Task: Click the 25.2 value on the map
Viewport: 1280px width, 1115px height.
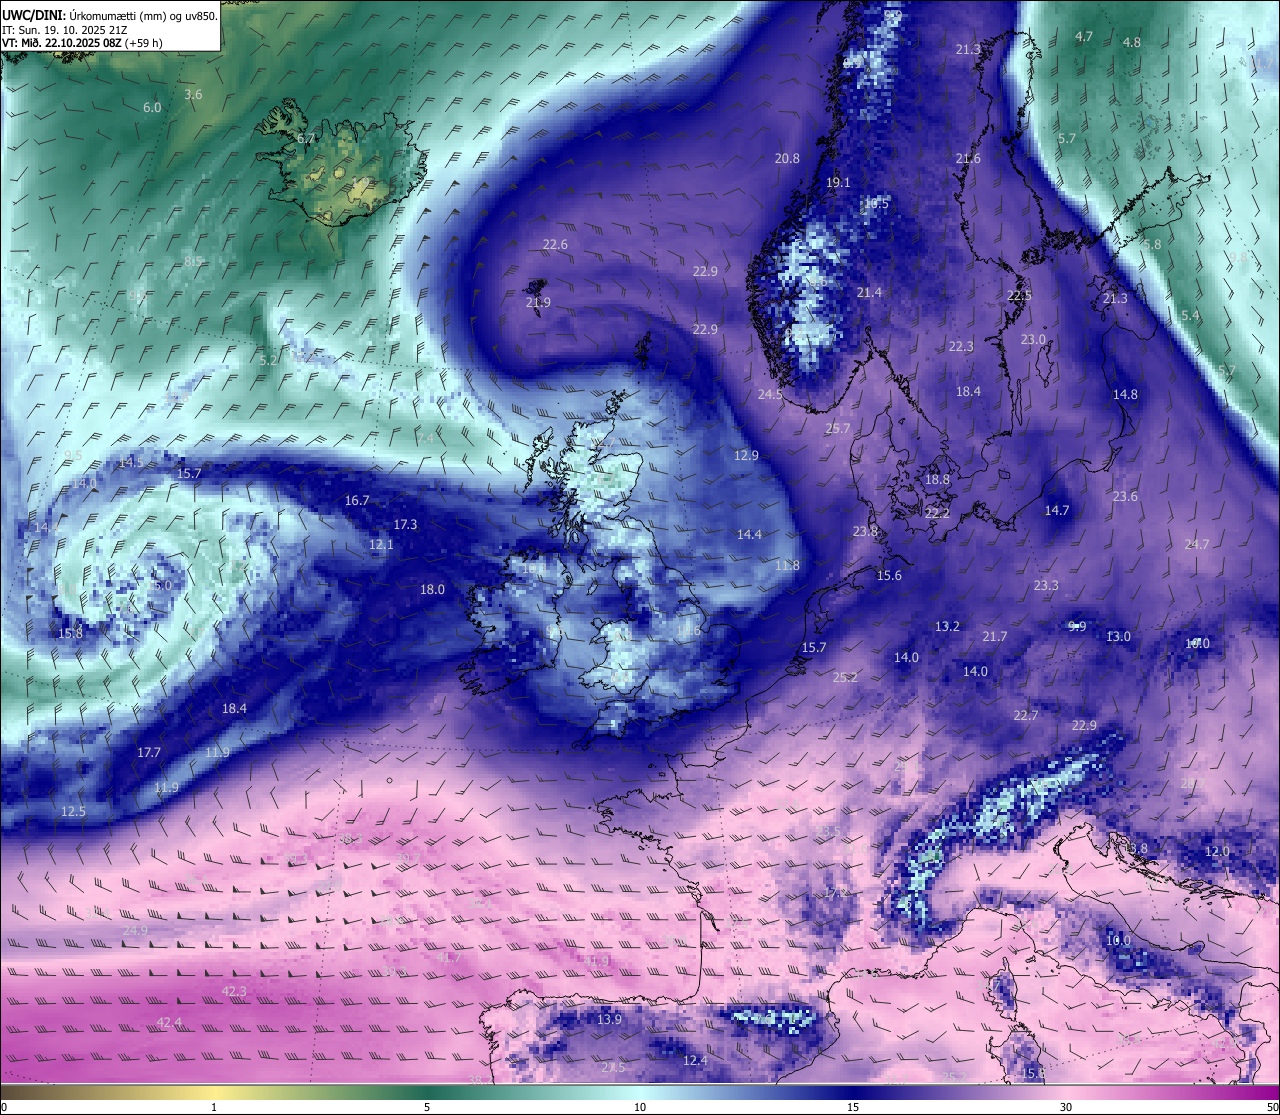Action: click(845, 678)
